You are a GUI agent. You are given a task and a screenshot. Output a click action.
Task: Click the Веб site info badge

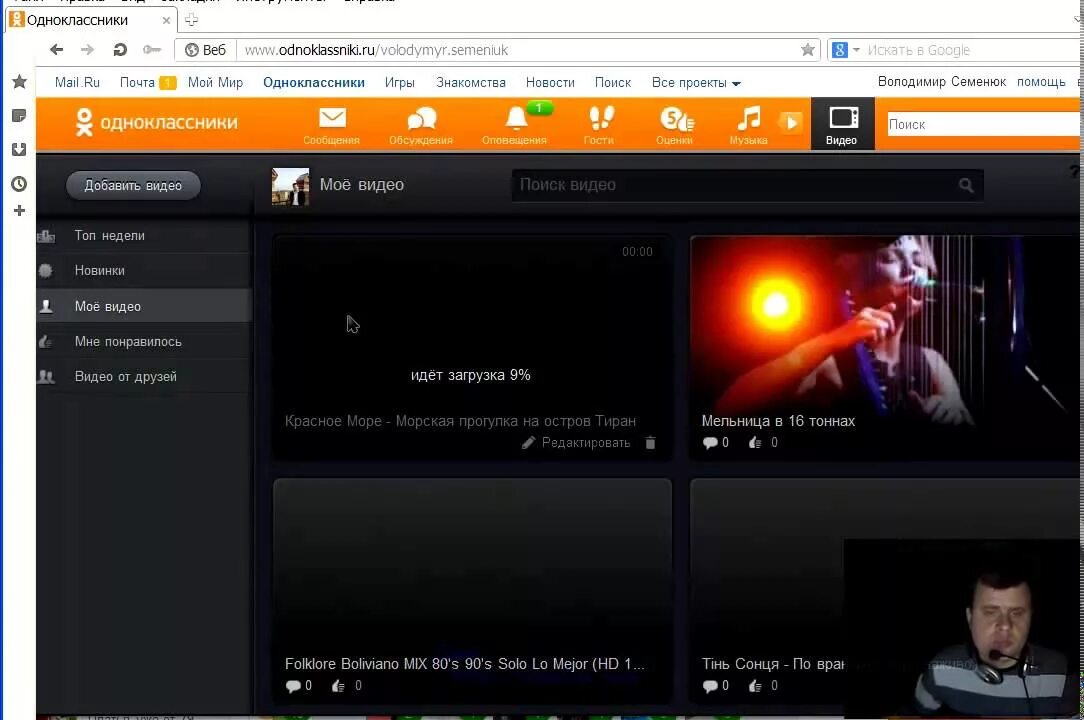click(205, 50)
